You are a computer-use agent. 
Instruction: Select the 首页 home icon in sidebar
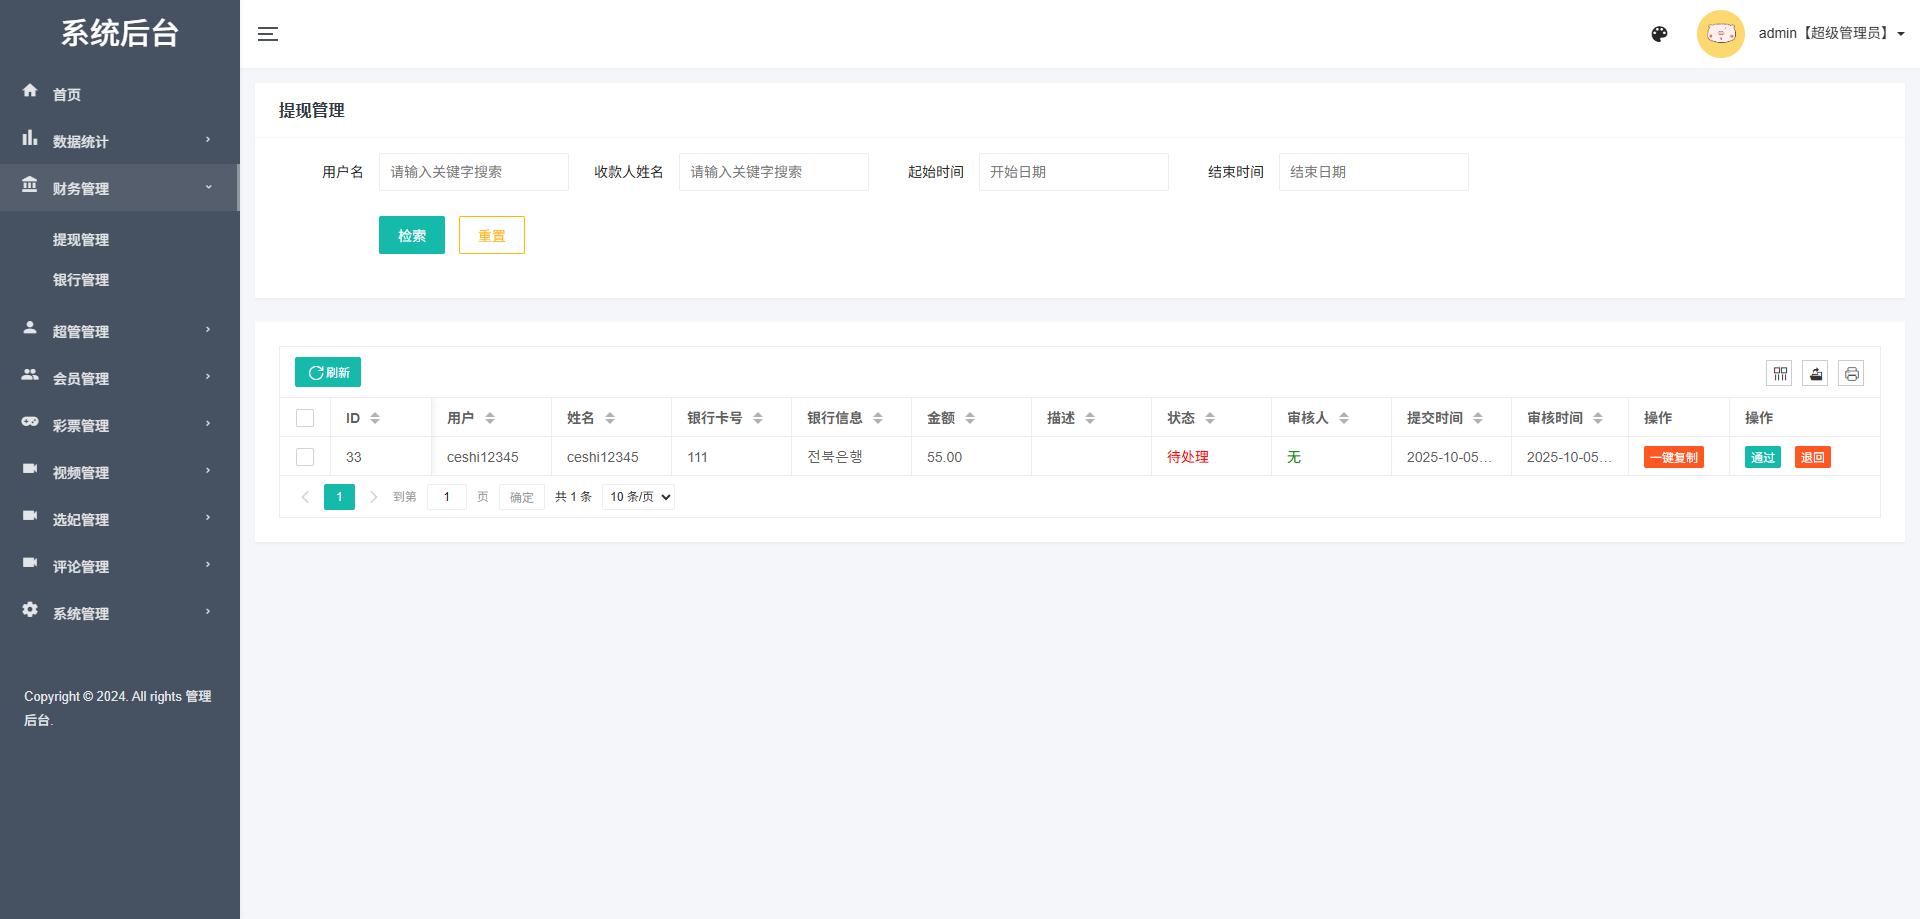(x=30, y=93)
